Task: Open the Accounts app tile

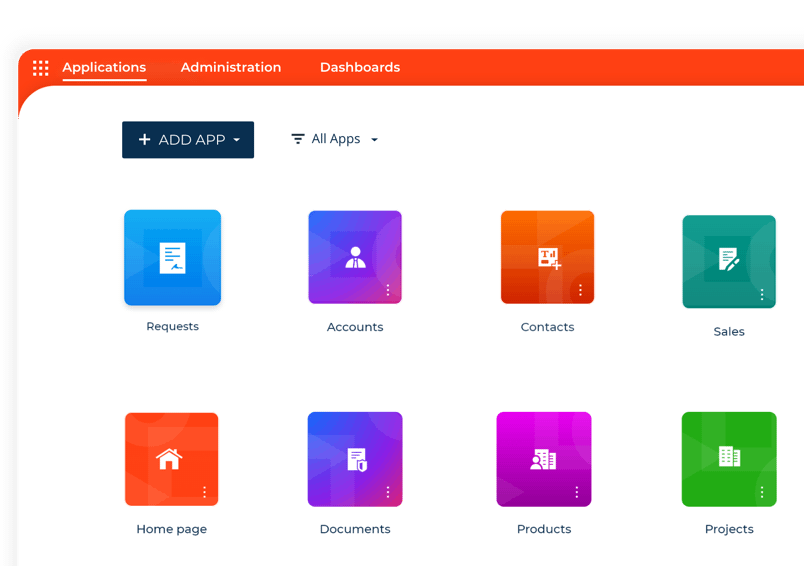Action: pos(355,257)
